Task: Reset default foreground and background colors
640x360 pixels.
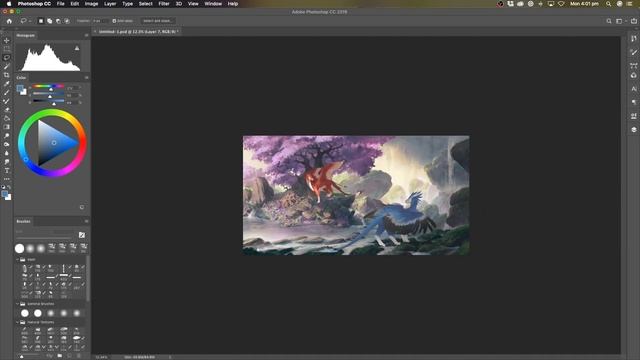Action: click(x=3, y=187)
